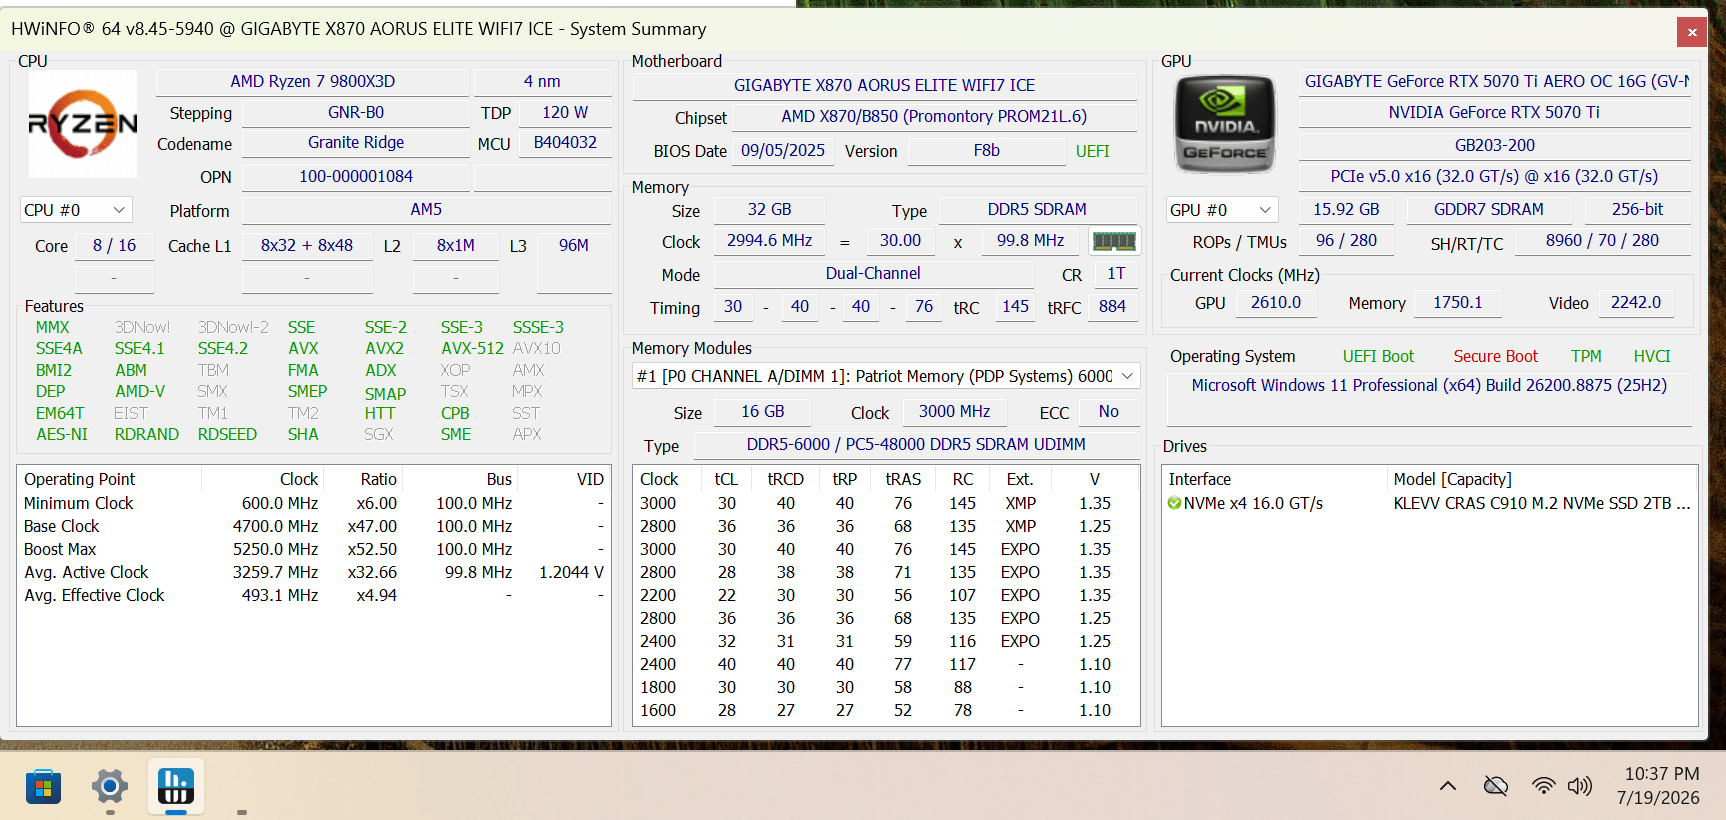Screen dimensions: 1726x820
Task: Click the red Secure Boot label
Action: [1495, 356]
